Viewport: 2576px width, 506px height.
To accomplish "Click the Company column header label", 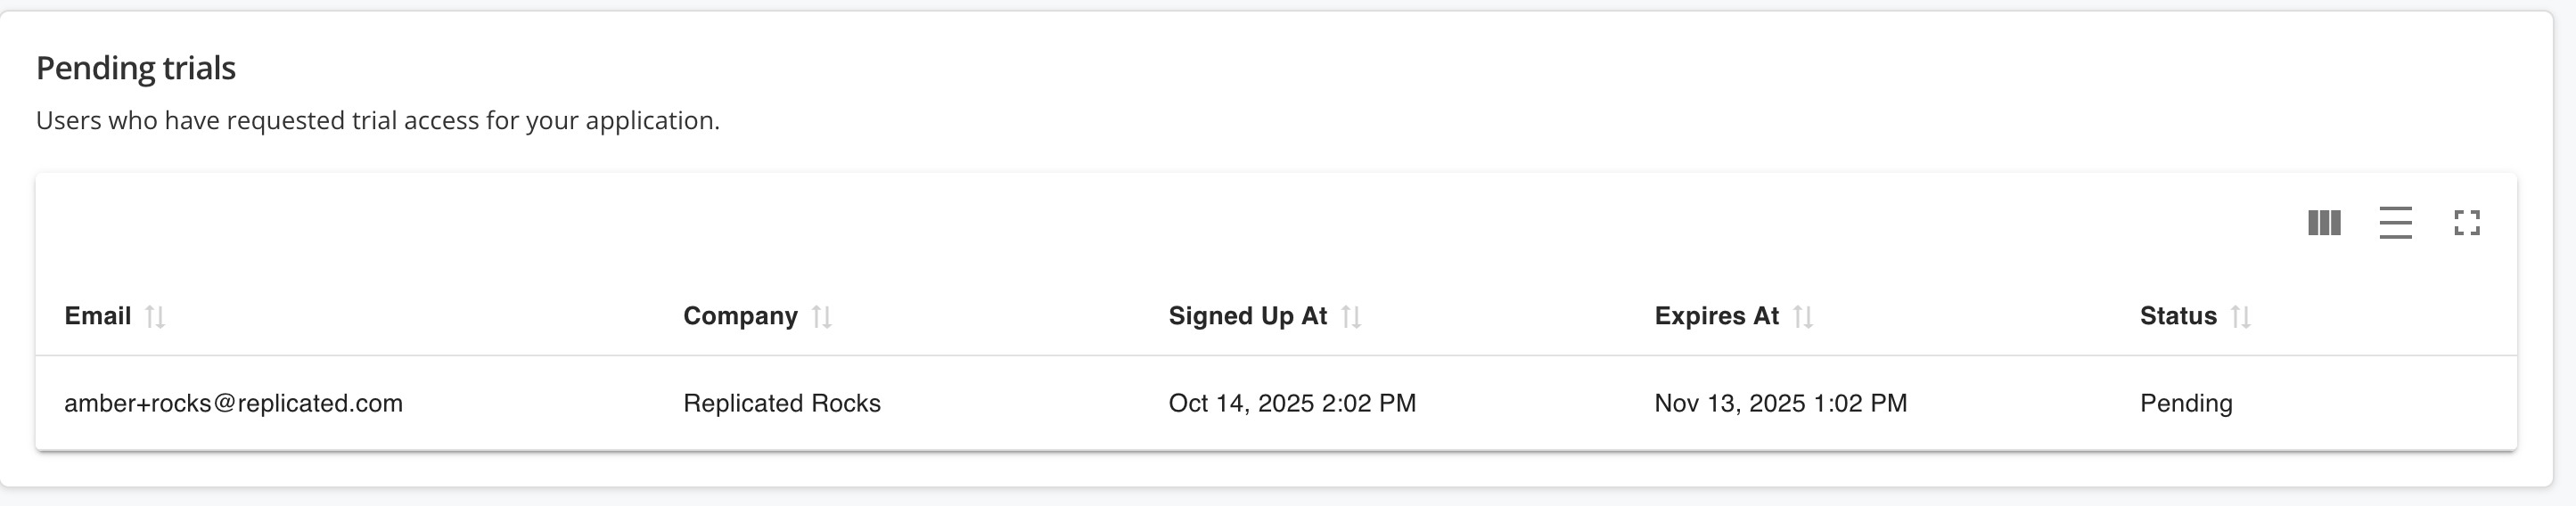I will coord(740,316).
